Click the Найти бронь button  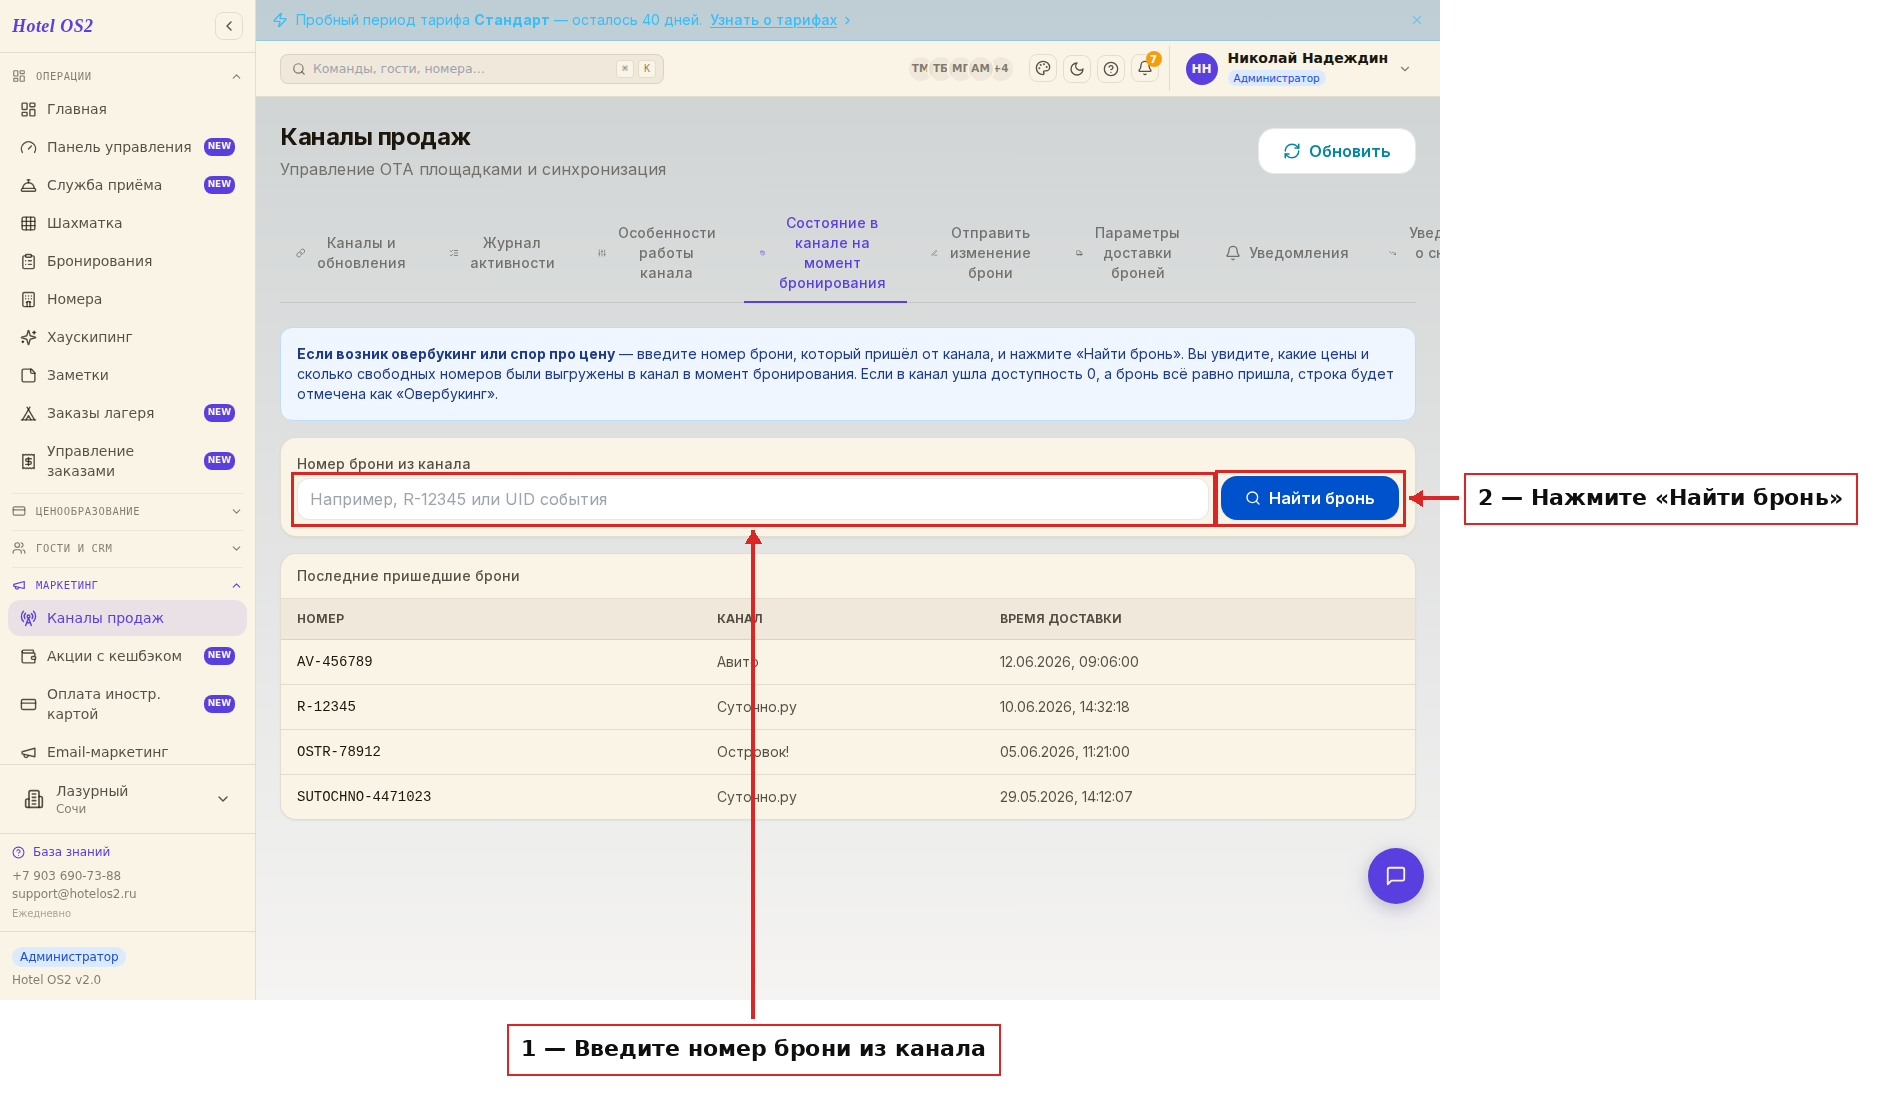1310,498
